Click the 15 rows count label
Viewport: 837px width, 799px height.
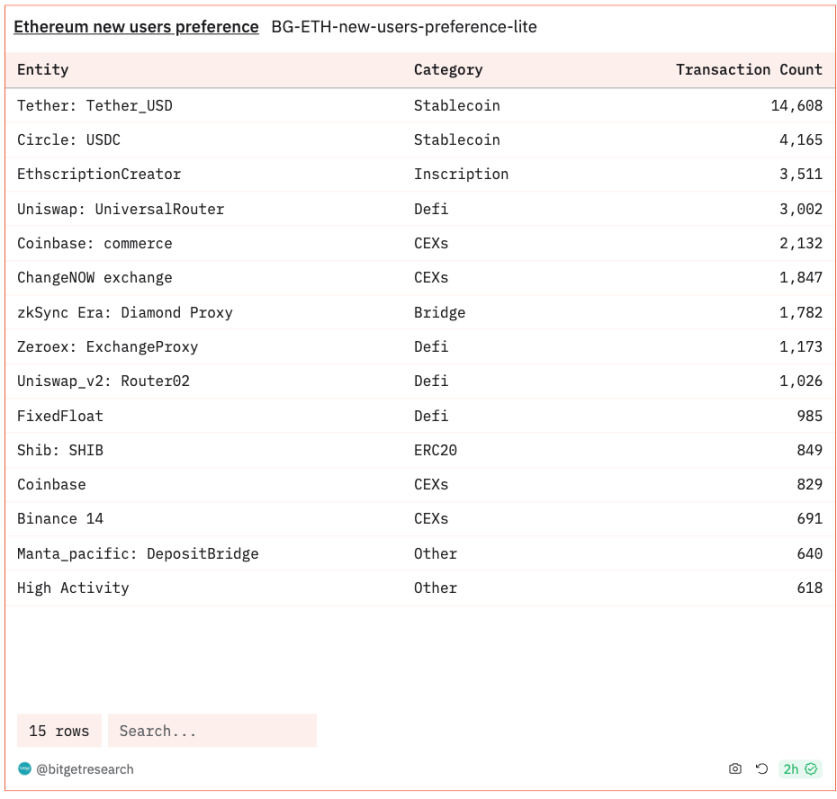click(59, 731)
